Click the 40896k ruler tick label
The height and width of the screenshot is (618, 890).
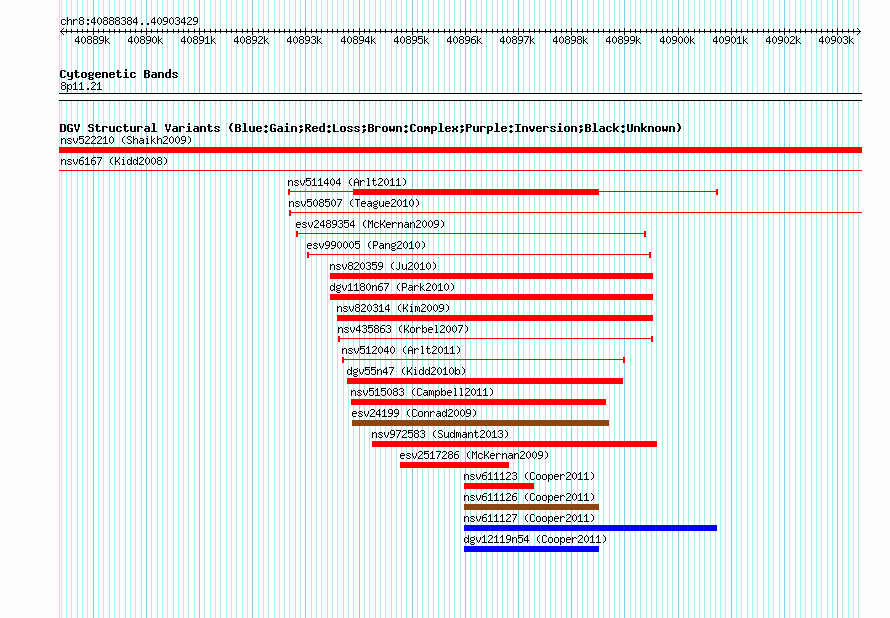(x=464, y=40)
